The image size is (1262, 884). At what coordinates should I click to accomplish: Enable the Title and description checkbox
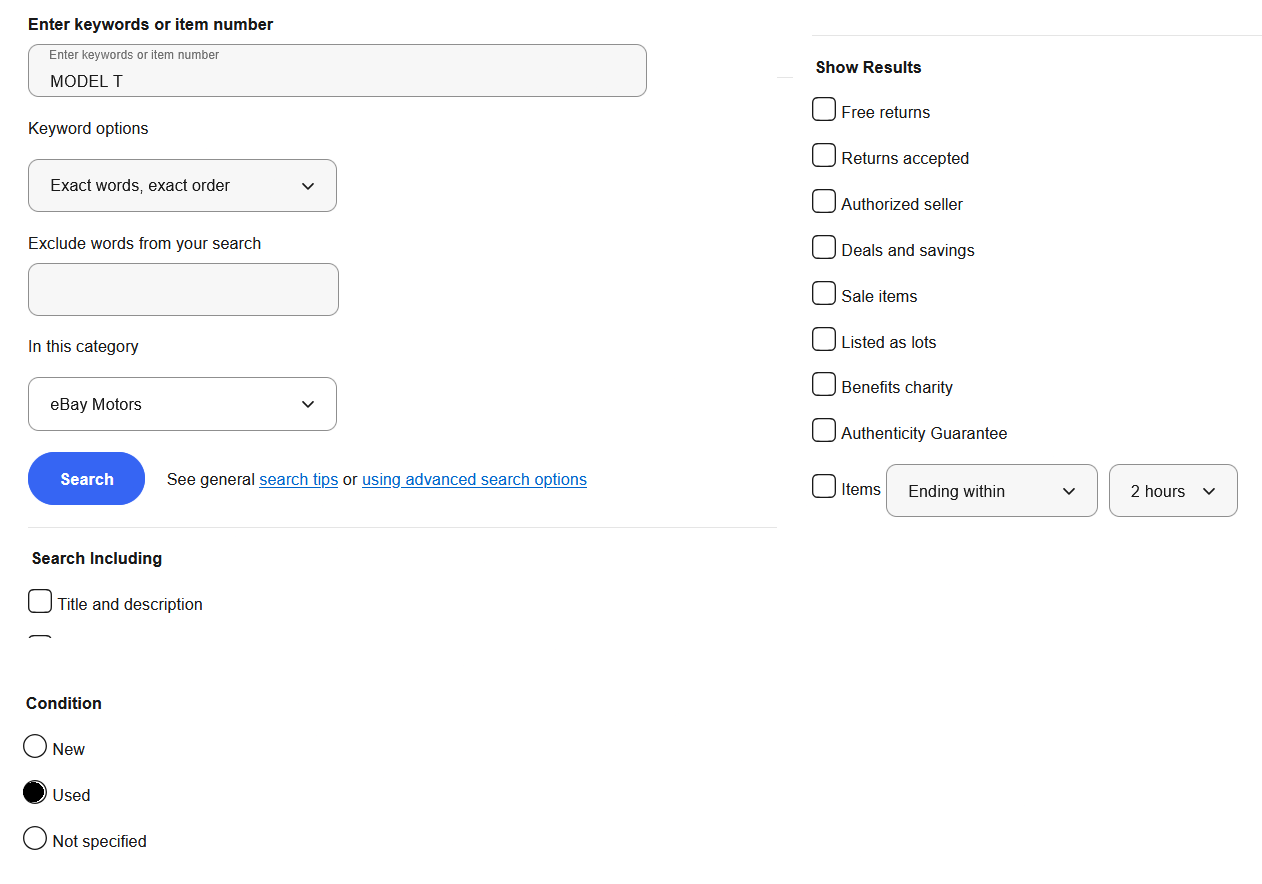coord(40,602)
